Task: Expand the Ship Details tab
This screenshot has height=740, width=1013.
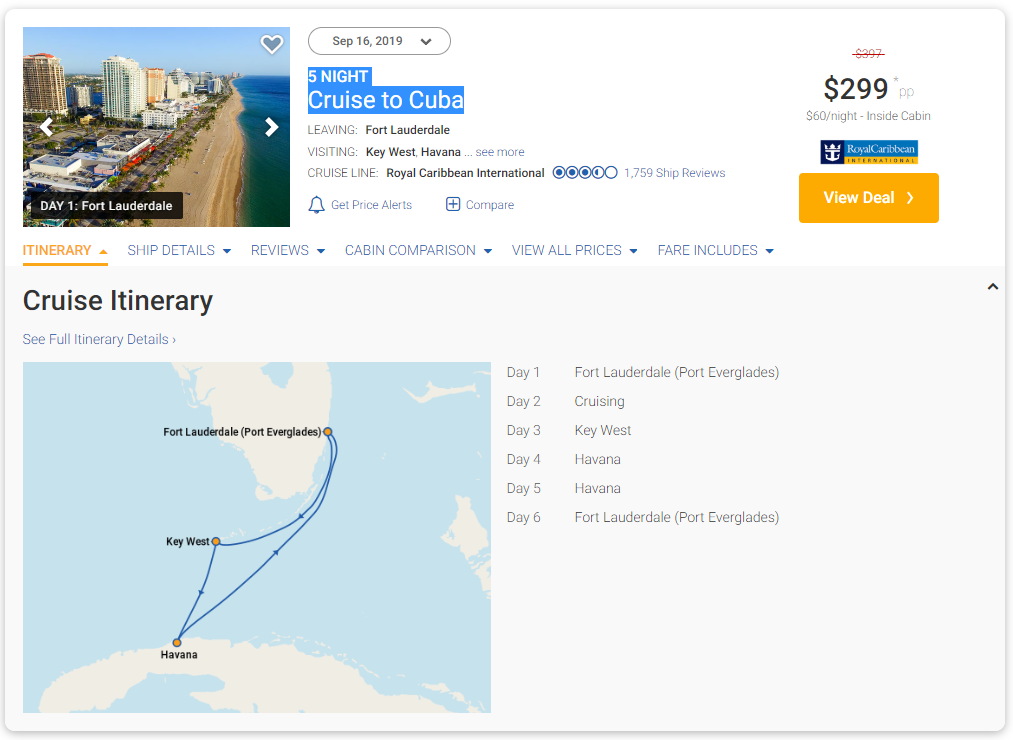Action: point(179,250)
